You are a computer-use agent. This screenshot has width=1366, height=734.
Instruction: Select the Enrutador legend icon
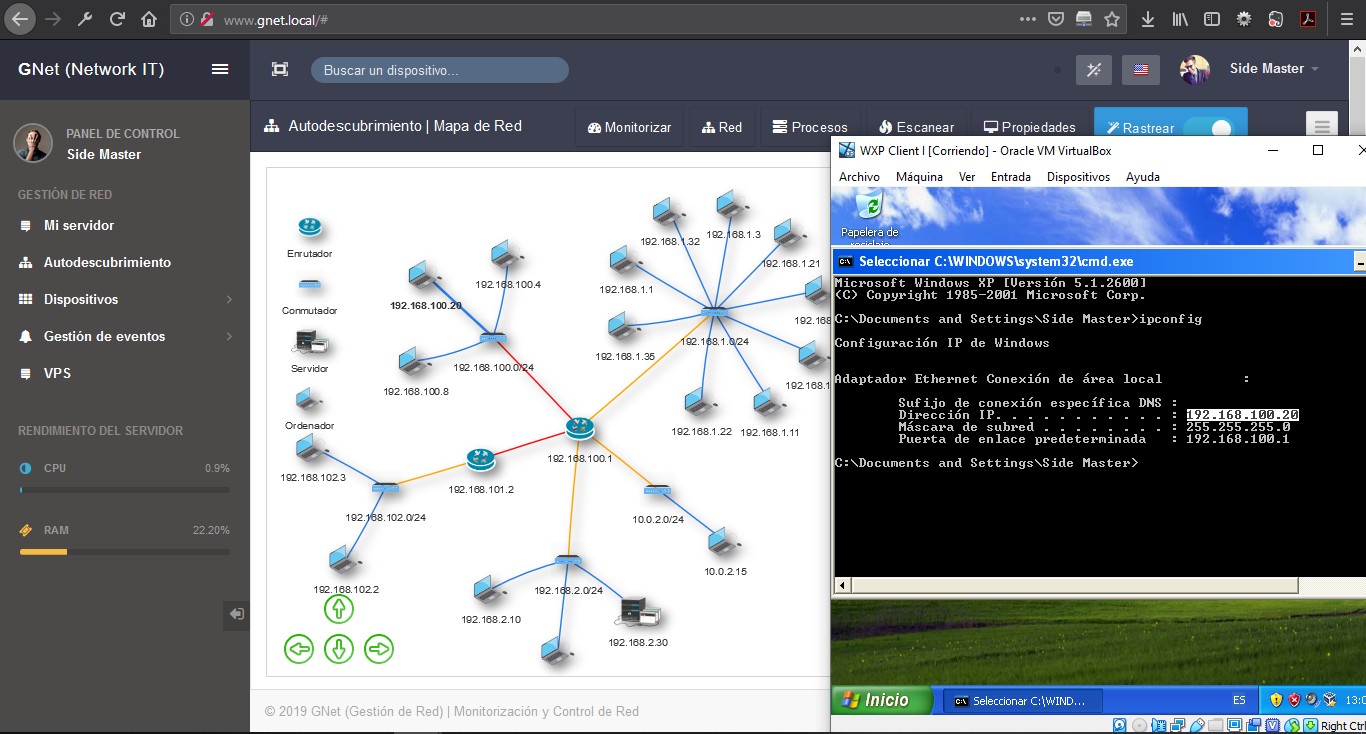(x=309, y=228)
